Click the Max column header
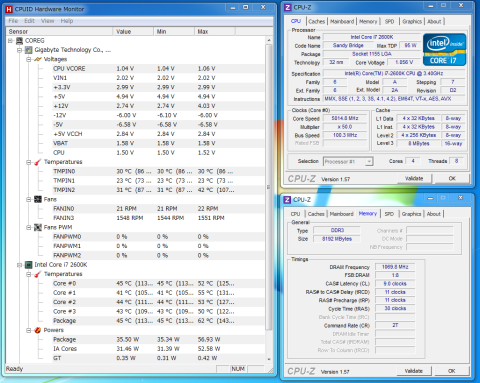Screen dimensions: 480x383 [215, 31]
